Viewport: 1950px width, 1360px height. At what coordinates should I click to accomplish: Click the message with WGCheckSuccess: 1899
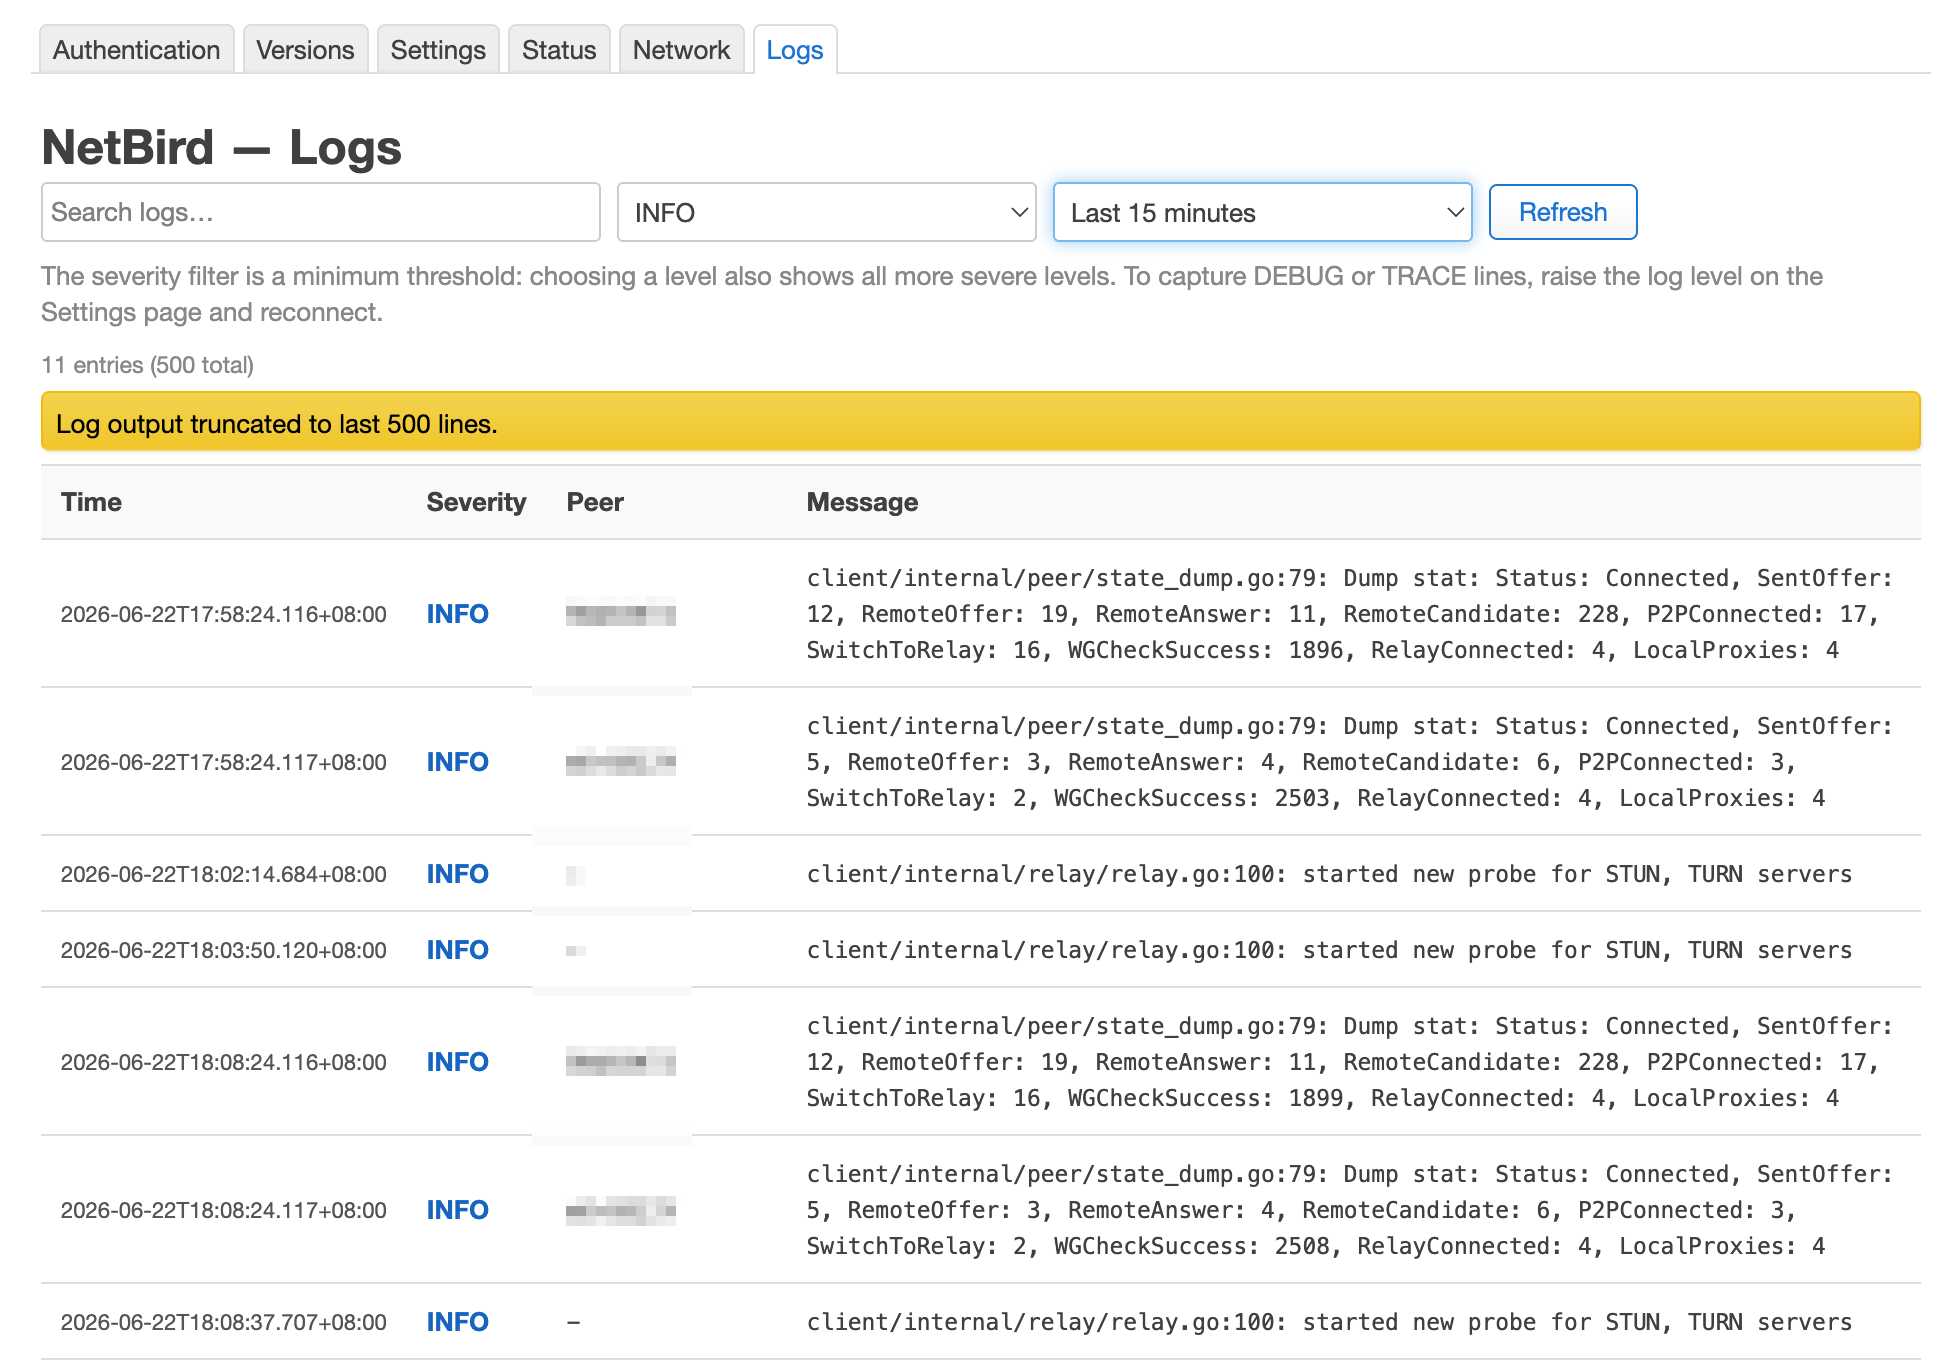(x=1349, y=1062)
